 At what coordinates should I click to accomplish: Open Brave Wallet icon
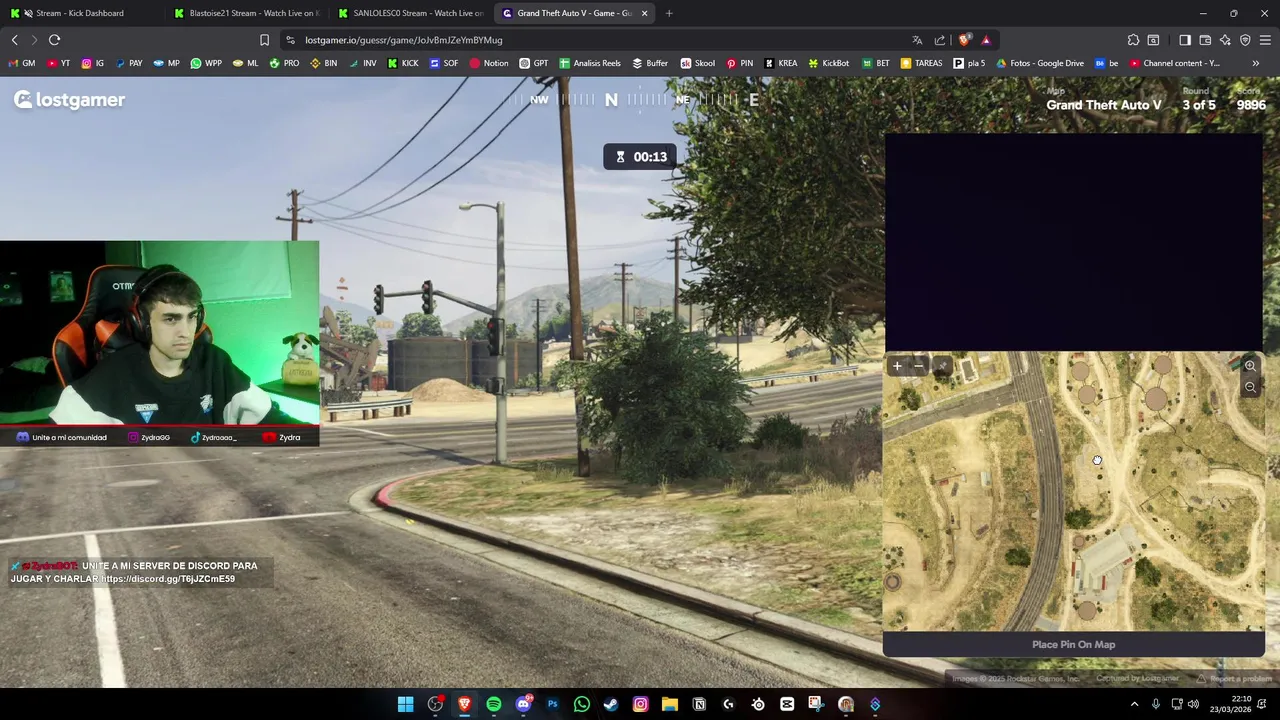tap(1205, 40)
